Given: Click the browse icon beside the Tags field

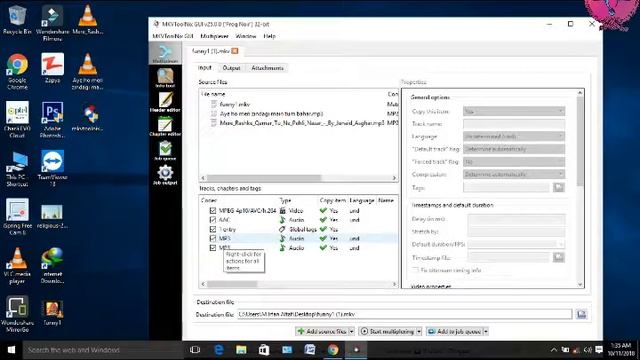Looking at the screenshot, I should point(559,187).
